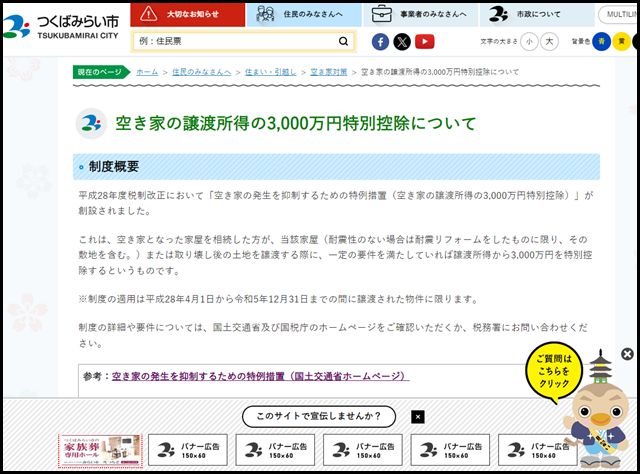
Task: Set text size to small (小)
Action: (529, 42)
